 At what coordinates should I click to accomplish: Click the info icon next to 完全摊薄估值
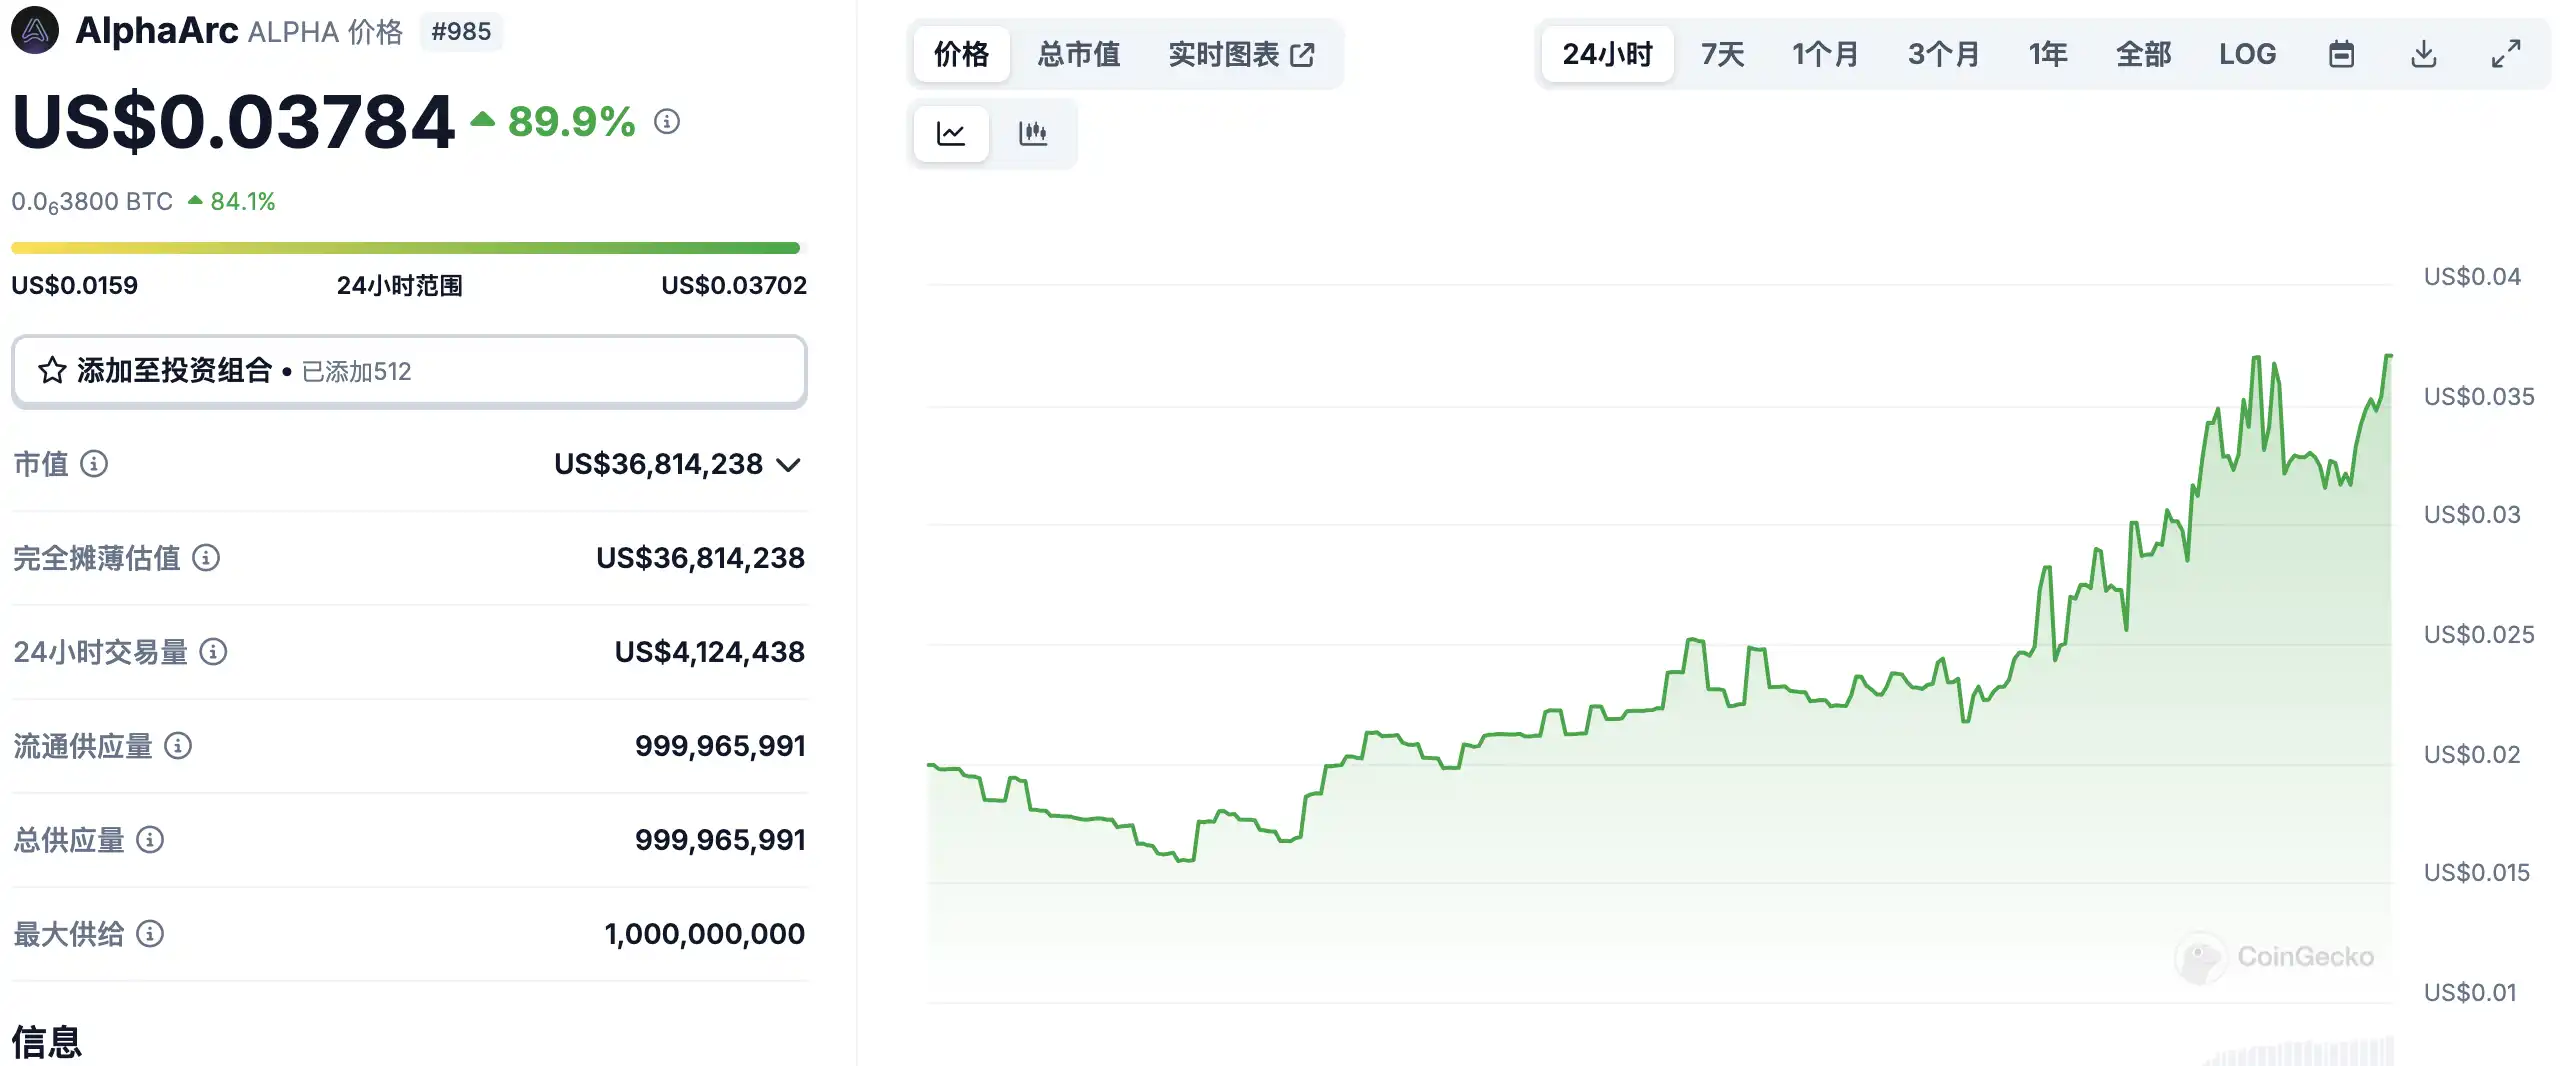206,558
